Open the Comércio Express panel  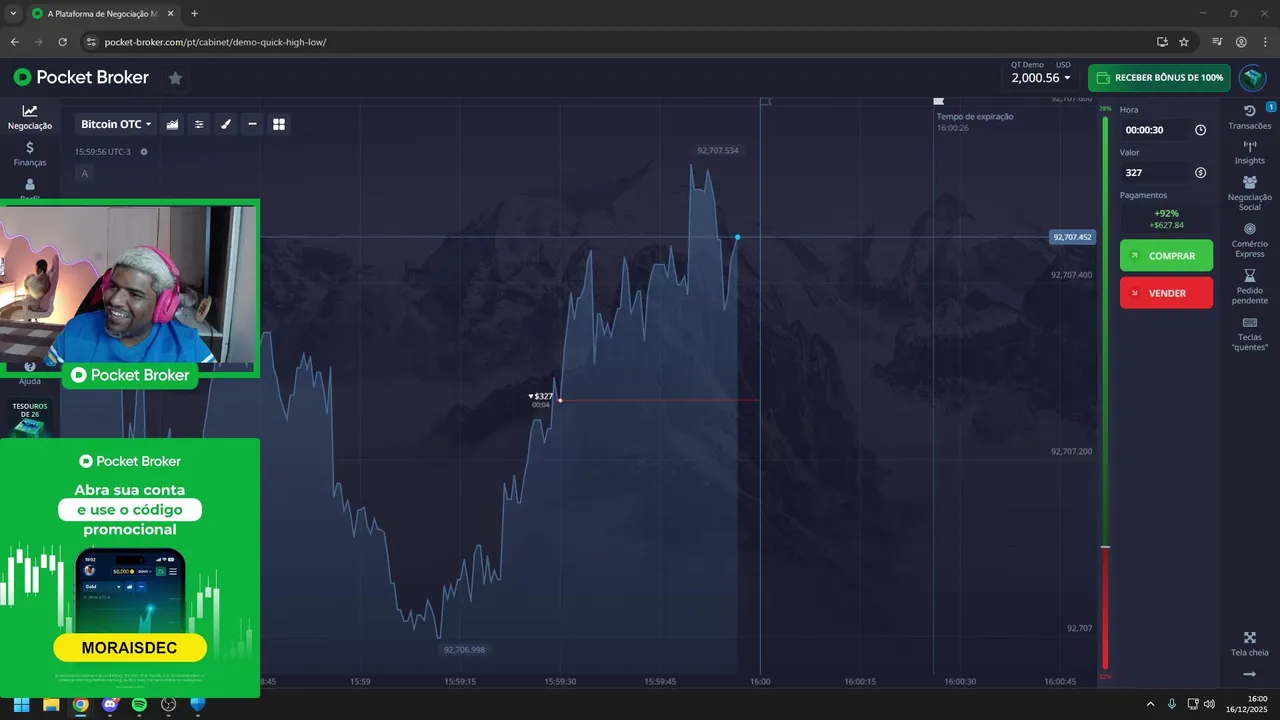pyautogui.click(x=1249, y=240)
